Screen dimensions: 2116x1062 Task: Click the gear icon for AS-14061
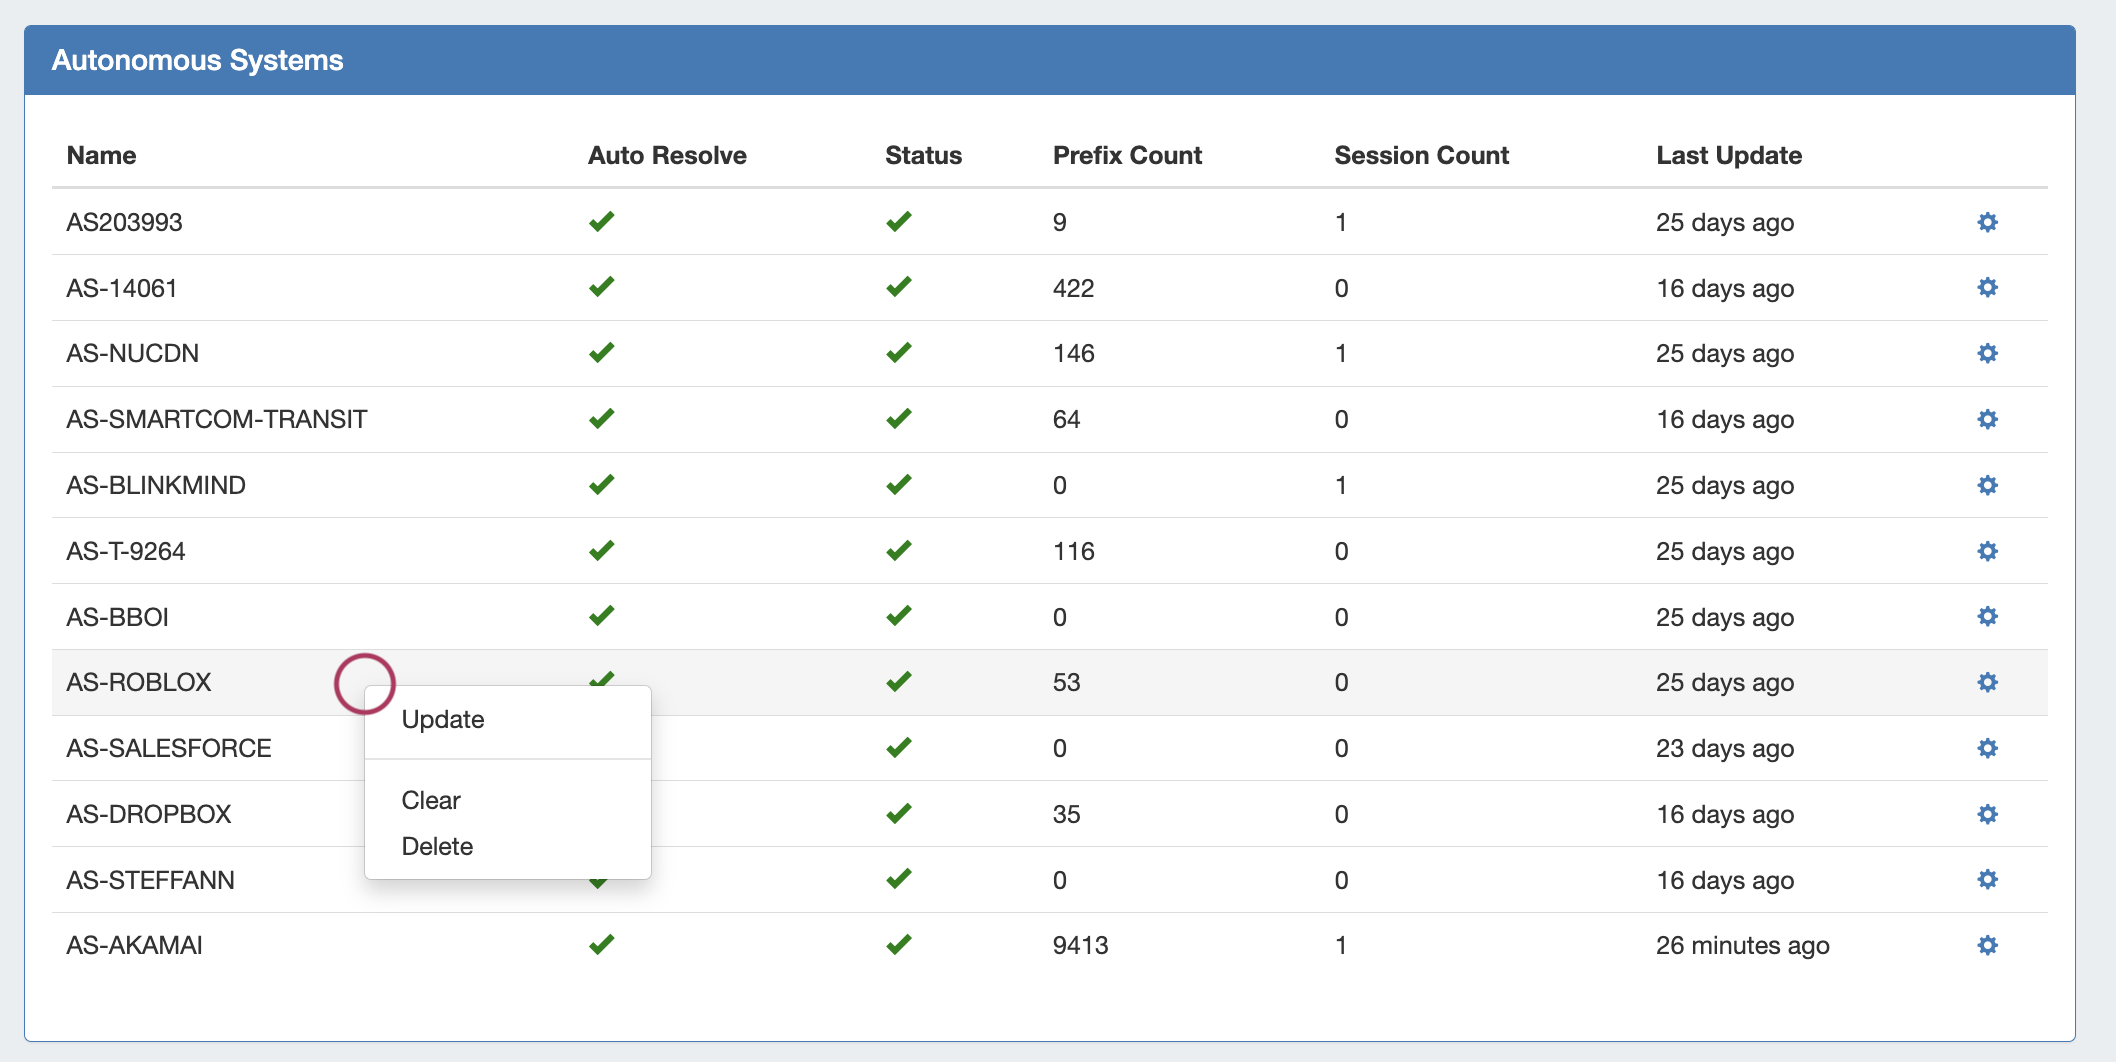(1987, 288)
